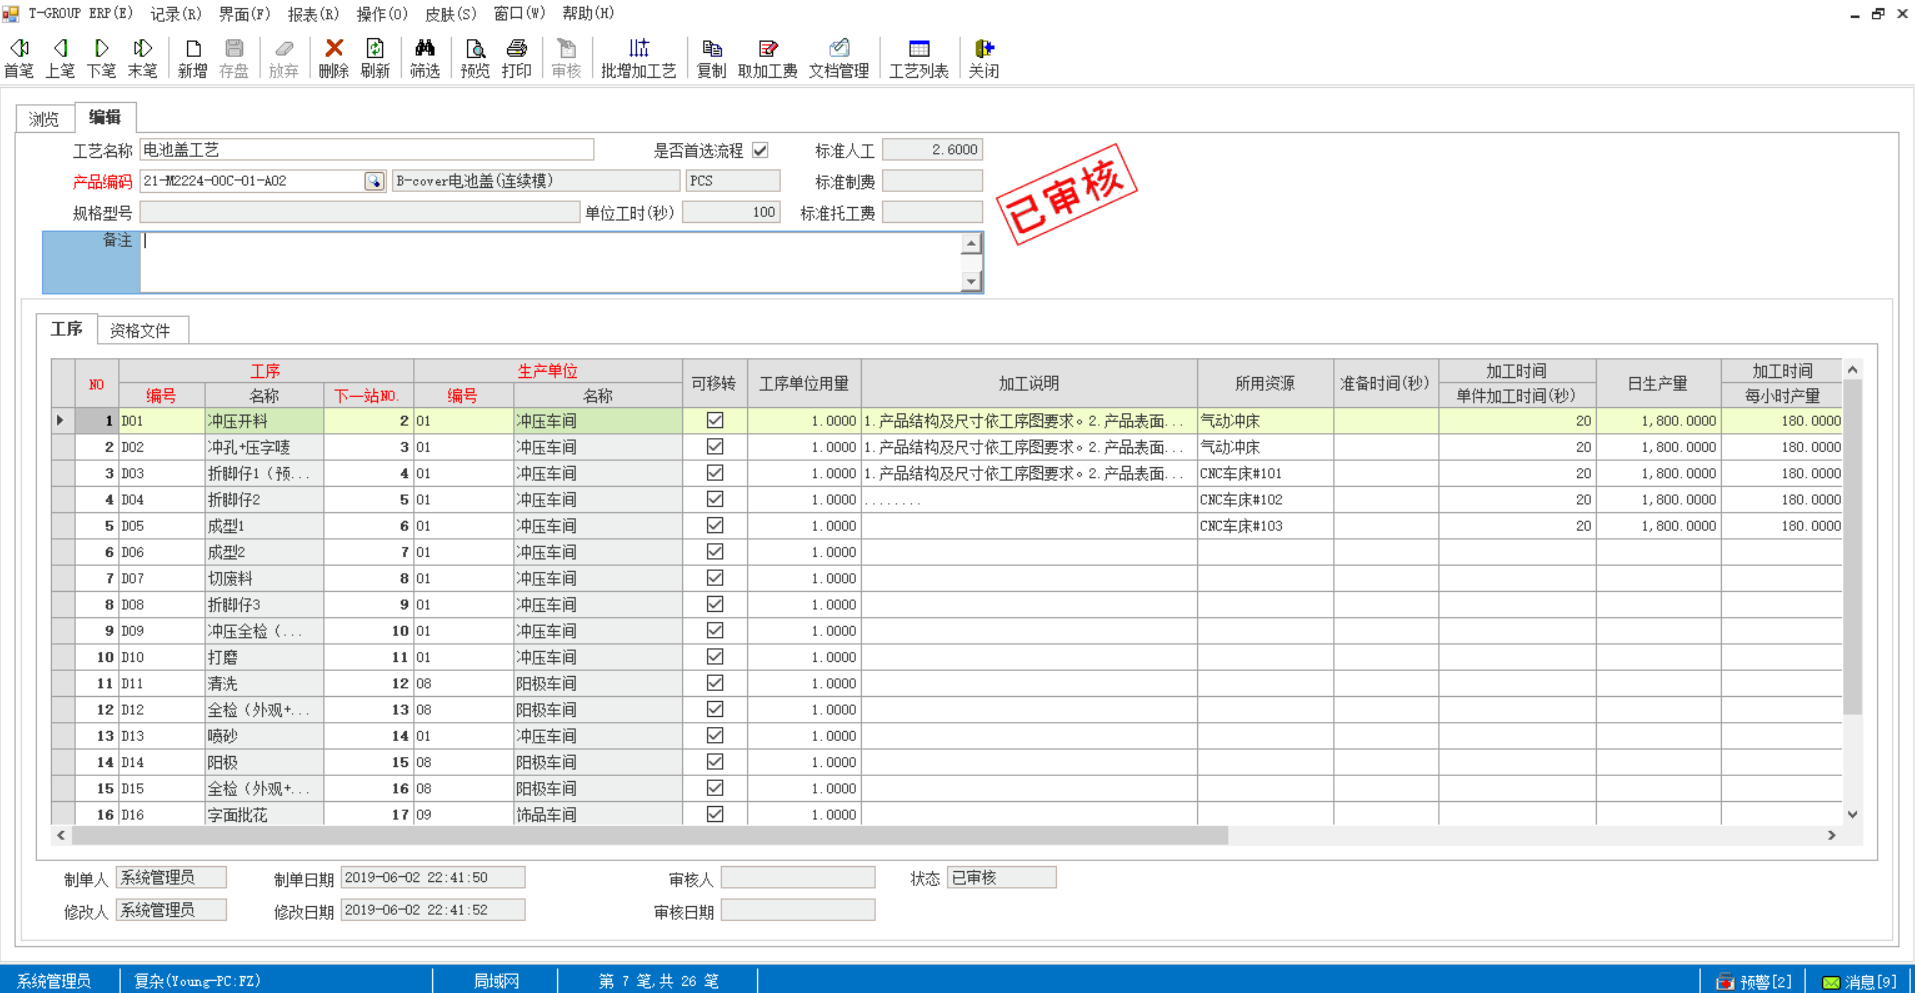Image resolution: width=1915 pixels, height=993 pixels.
Task: Click the 工艺名称 input field
Action: pos(366,150)
